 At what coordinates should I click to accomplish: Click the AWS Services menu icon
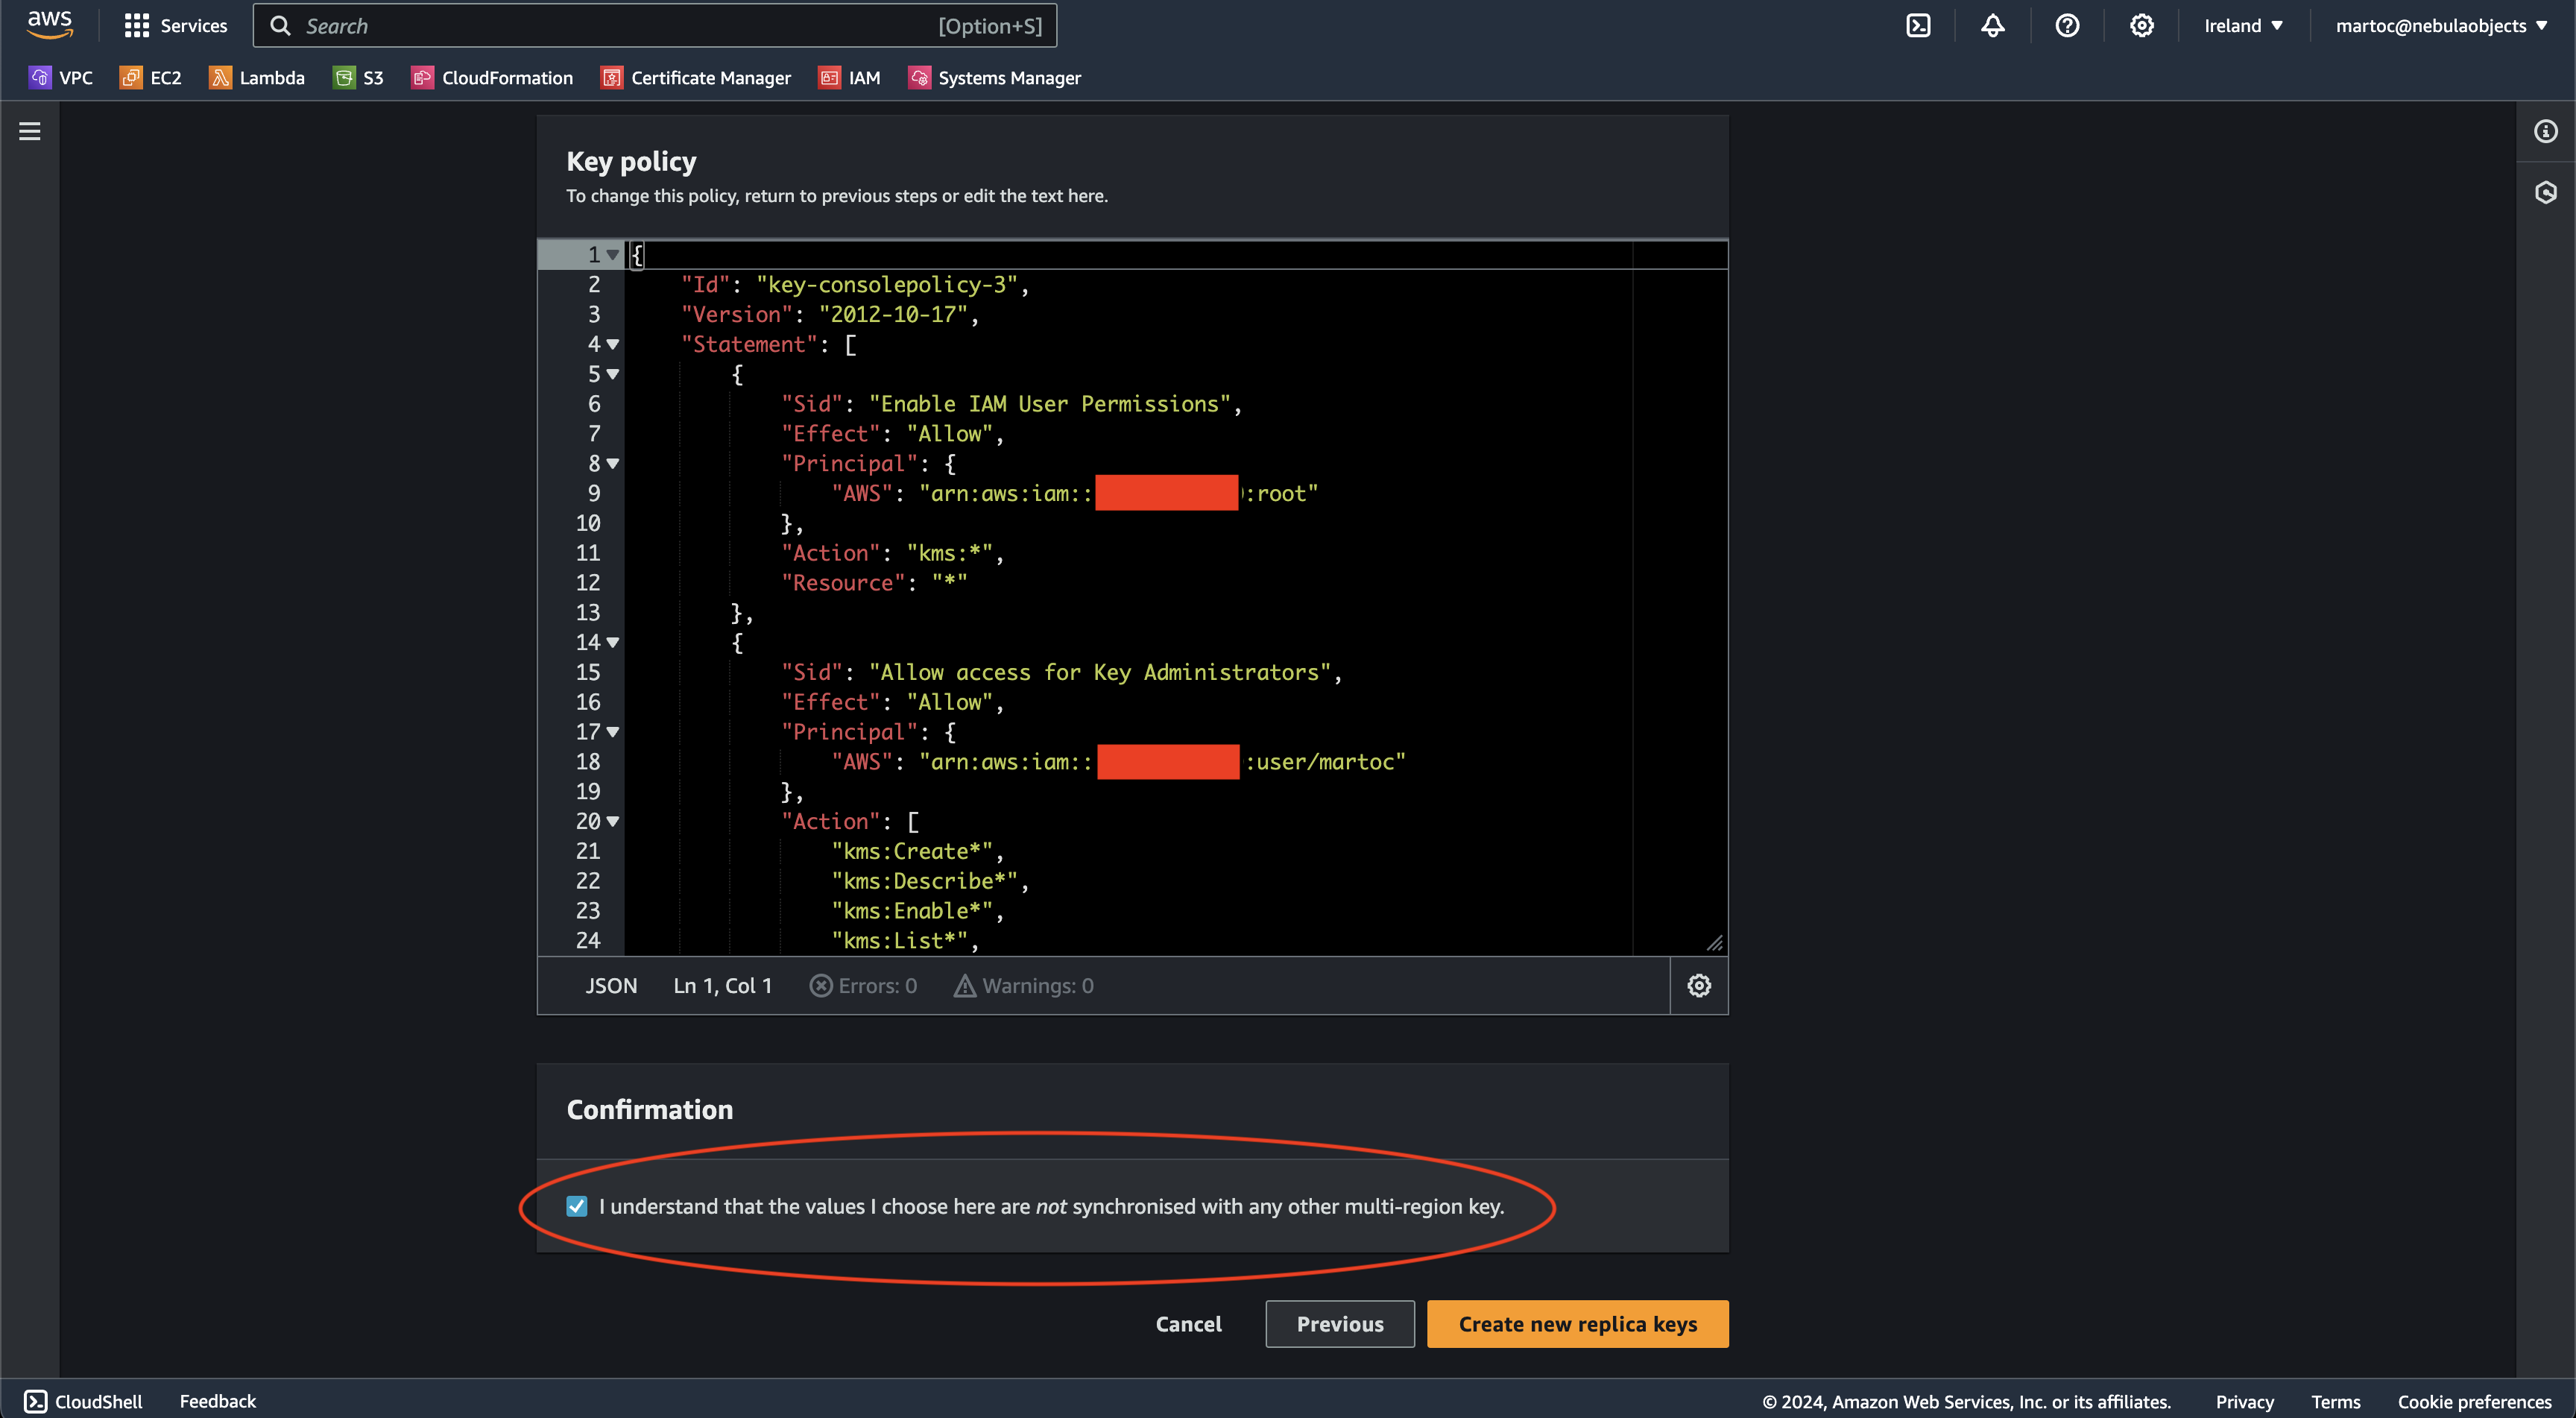point(136,25)
